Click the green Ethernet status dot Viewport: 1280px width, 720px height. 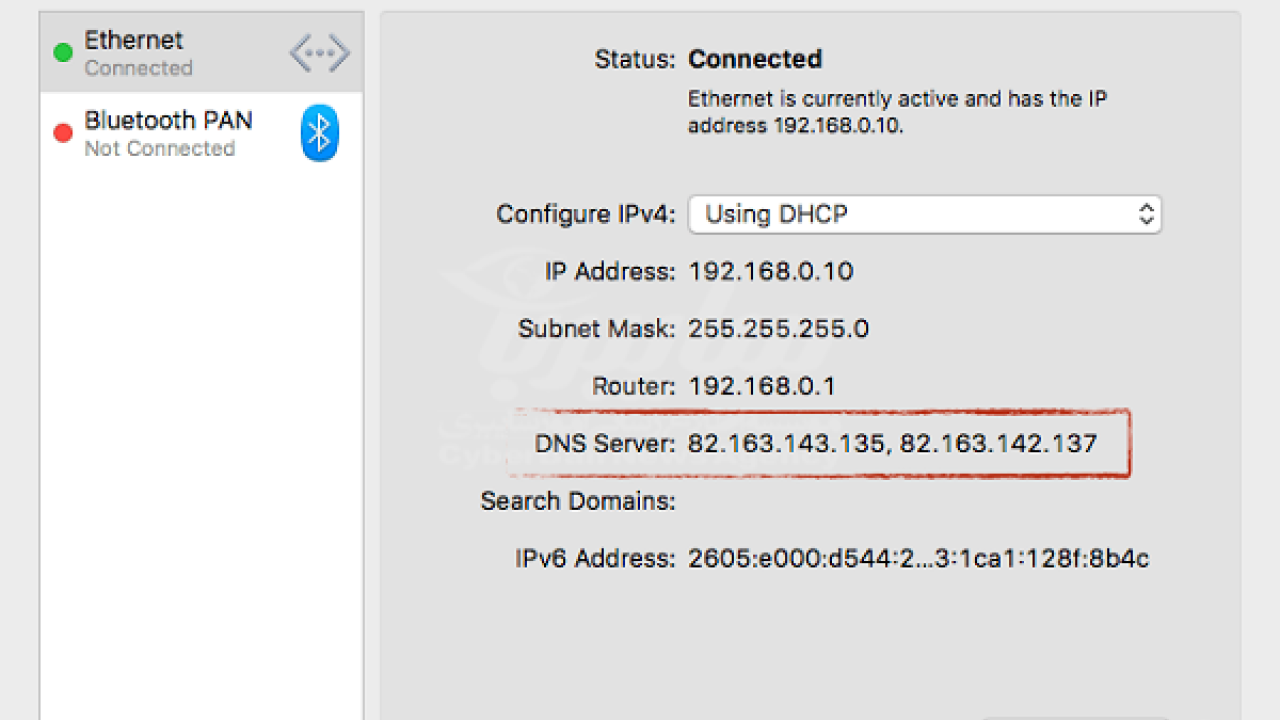pos(63,53)
